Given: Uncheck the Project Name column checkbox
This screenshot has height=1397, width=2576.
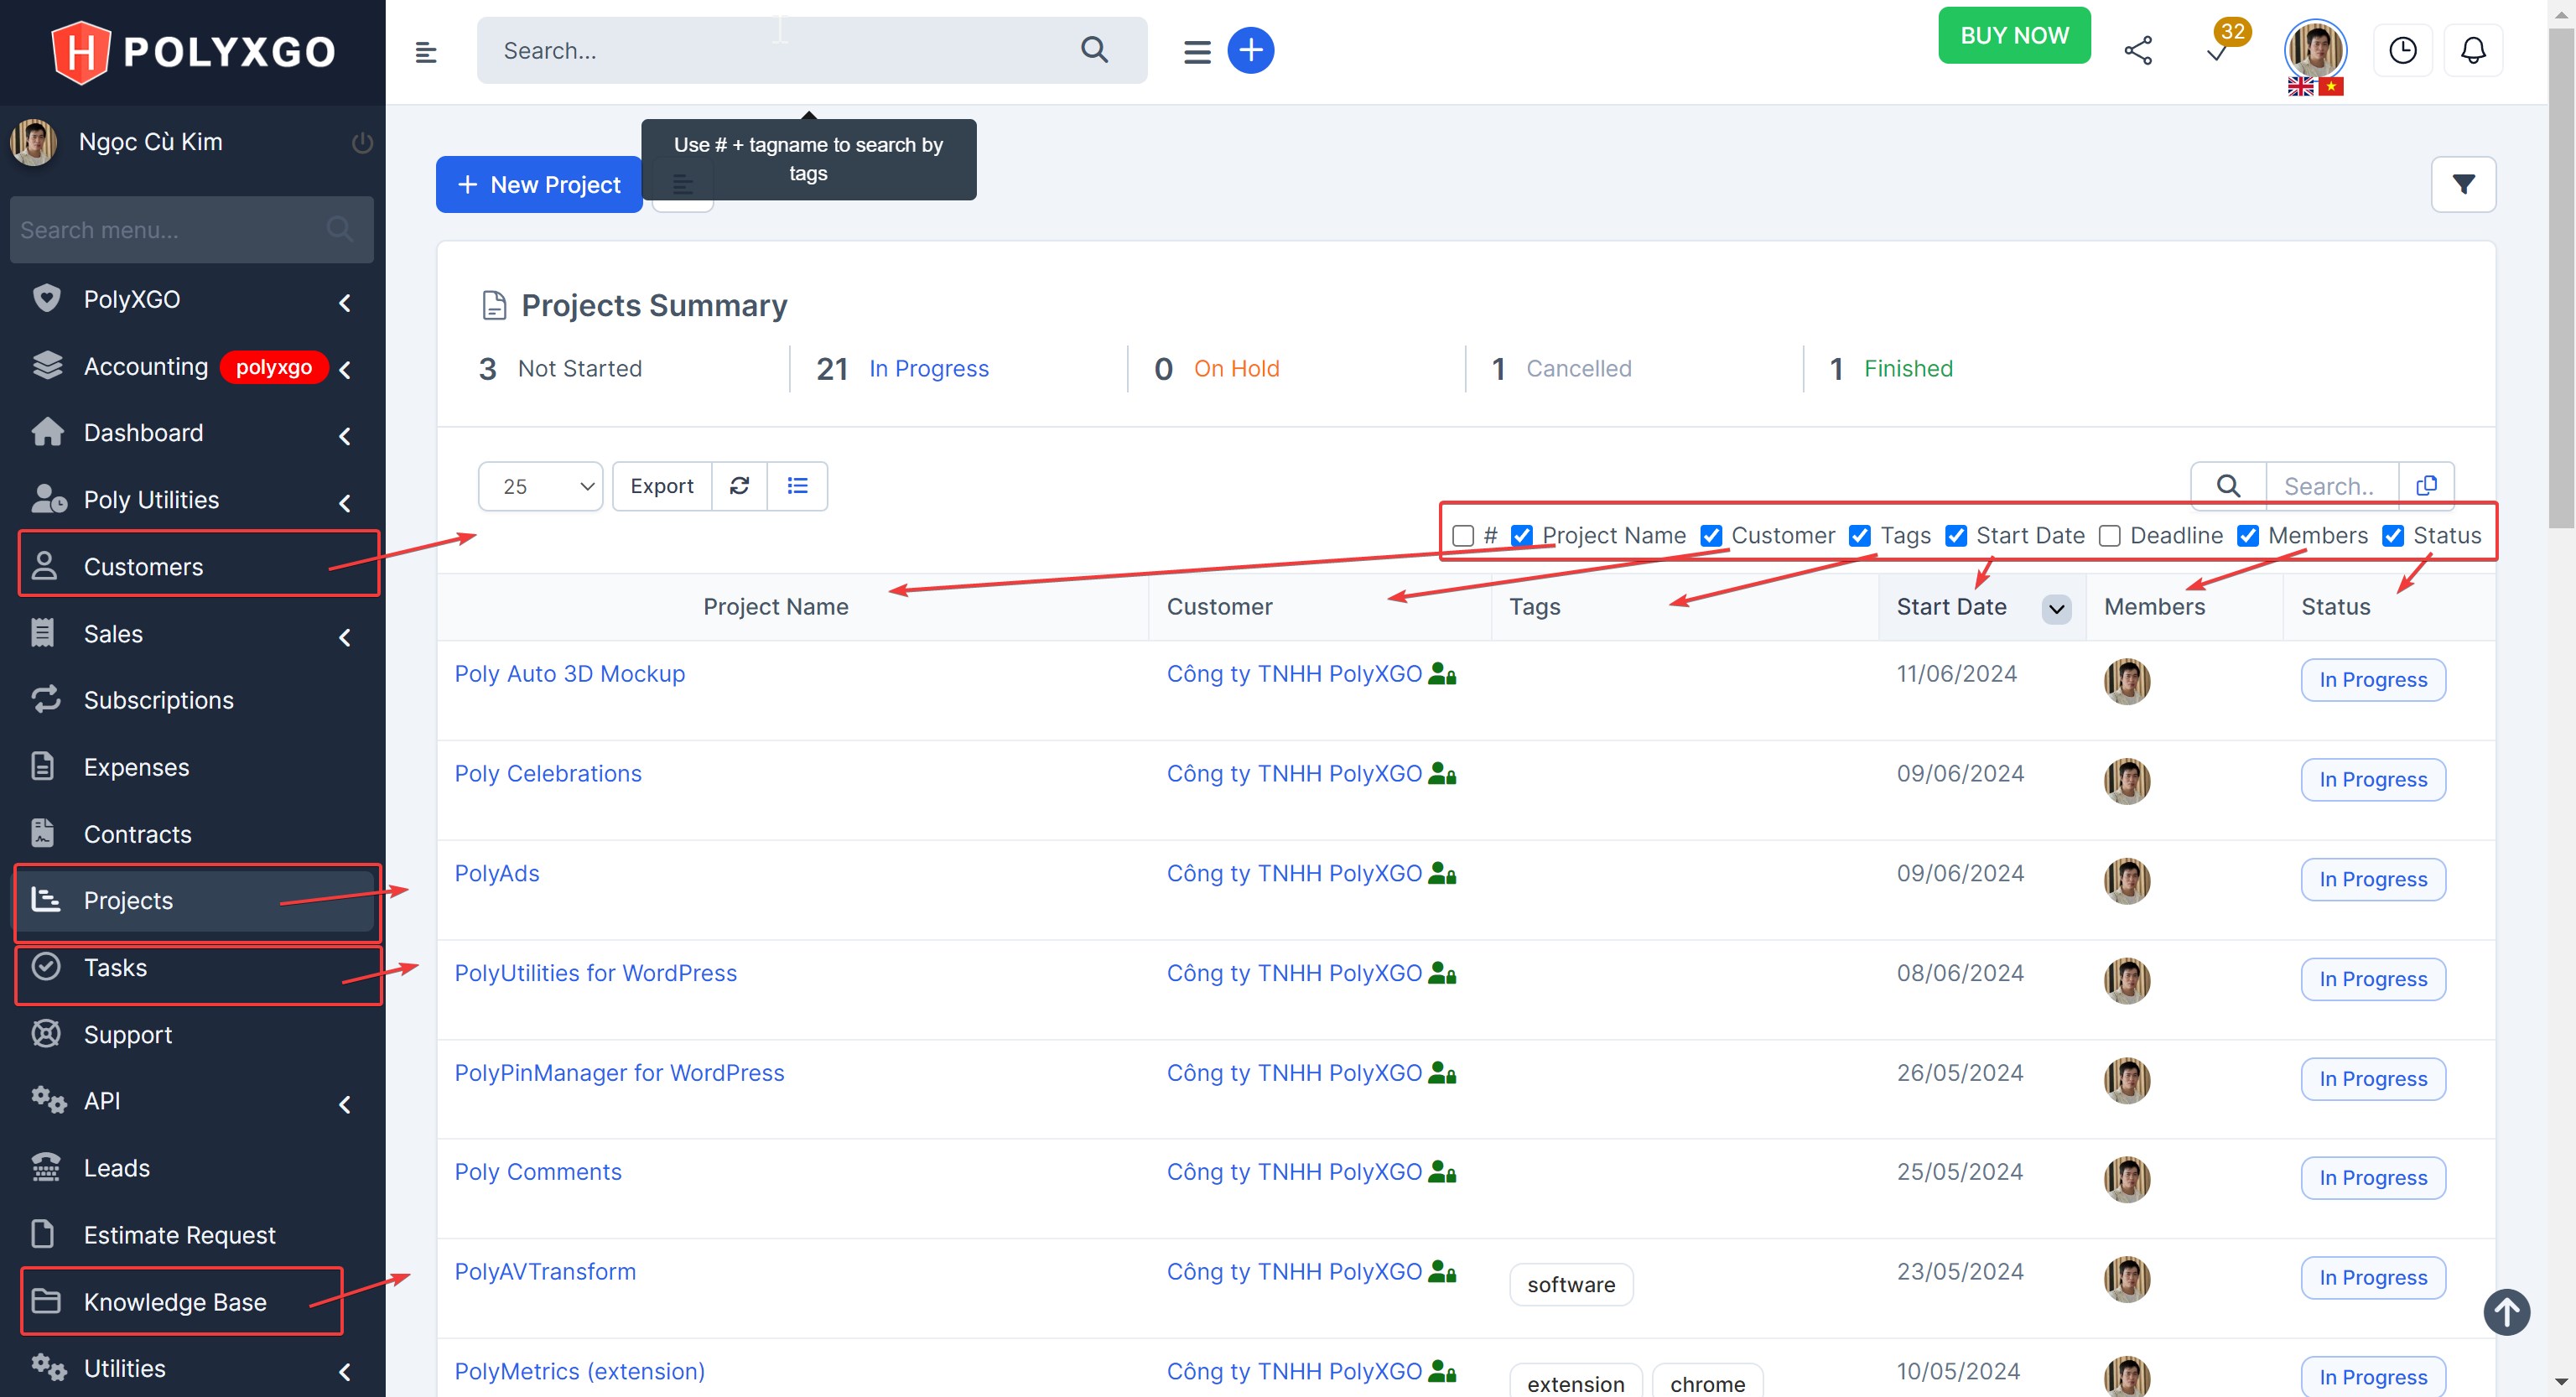Looking at the screenshot, I should click(1521, 536).
